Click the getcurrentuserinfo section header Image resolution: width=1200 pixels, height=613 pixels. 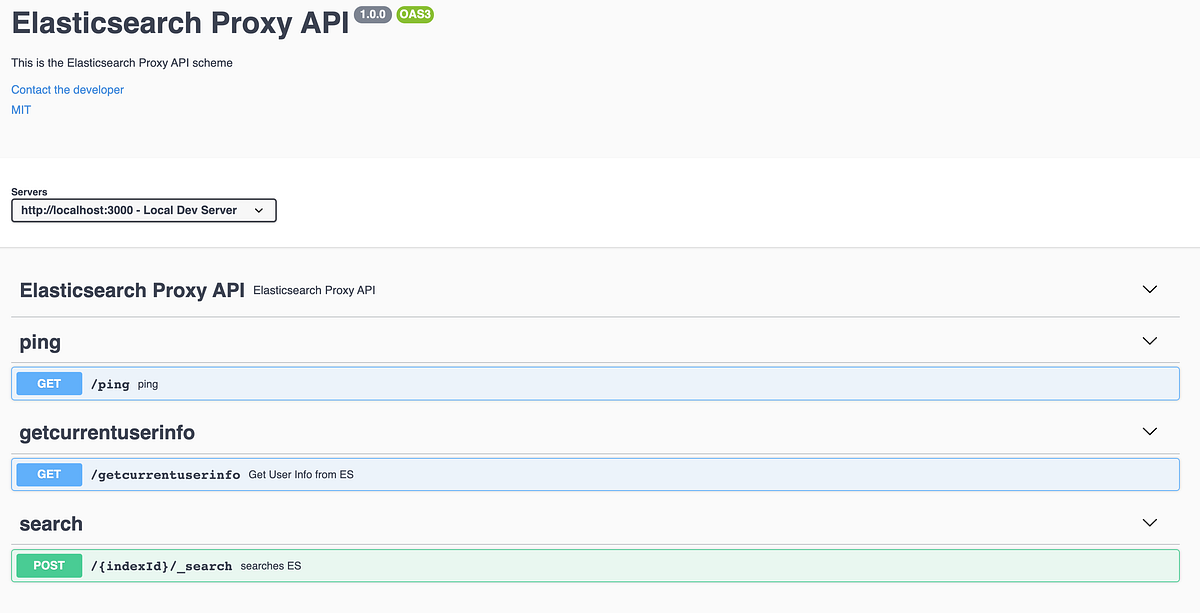pyautogui.click(x=107, y=432)
